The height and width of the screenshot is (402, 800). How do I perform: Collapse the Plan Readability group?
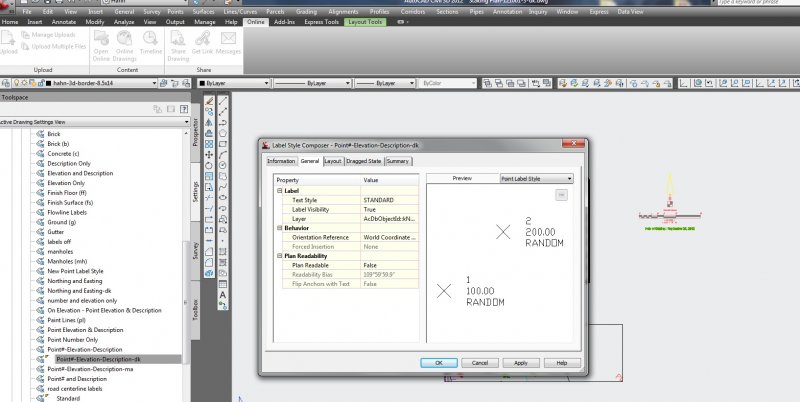(x=280, y=255)
